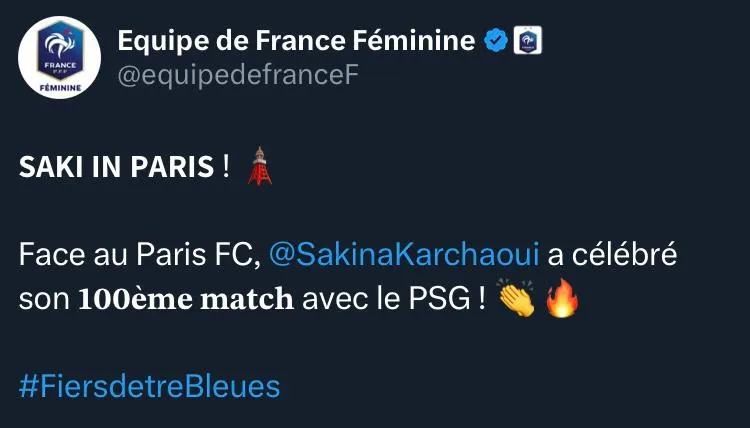Open the #FiersdetreBleues hashtag
This screenshot has height=428, width=750.
pos(149,387)
